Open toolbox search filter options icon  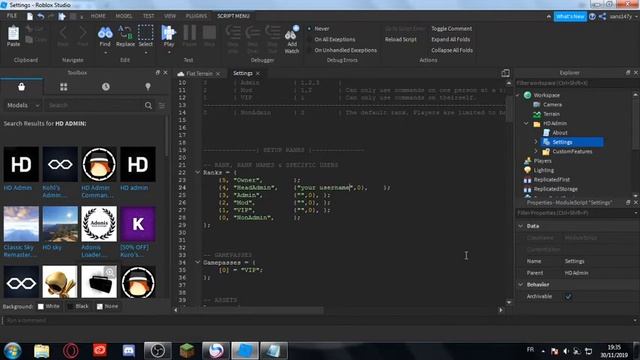[162, 105]
